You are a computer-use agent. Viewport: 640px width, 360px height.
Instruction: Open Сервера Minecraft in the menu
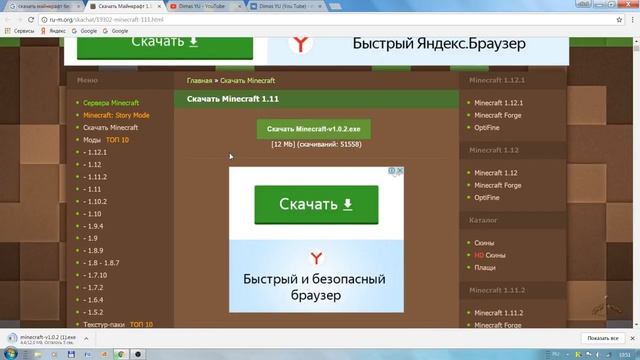[111, 103]
